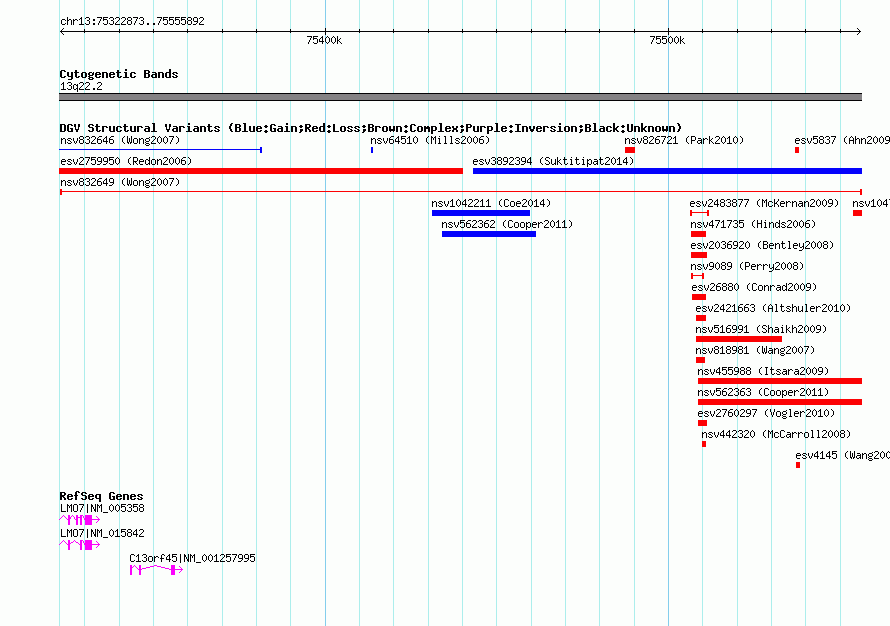Click the blue nsv562362 Cooper2011 bar

pos(489,234)
